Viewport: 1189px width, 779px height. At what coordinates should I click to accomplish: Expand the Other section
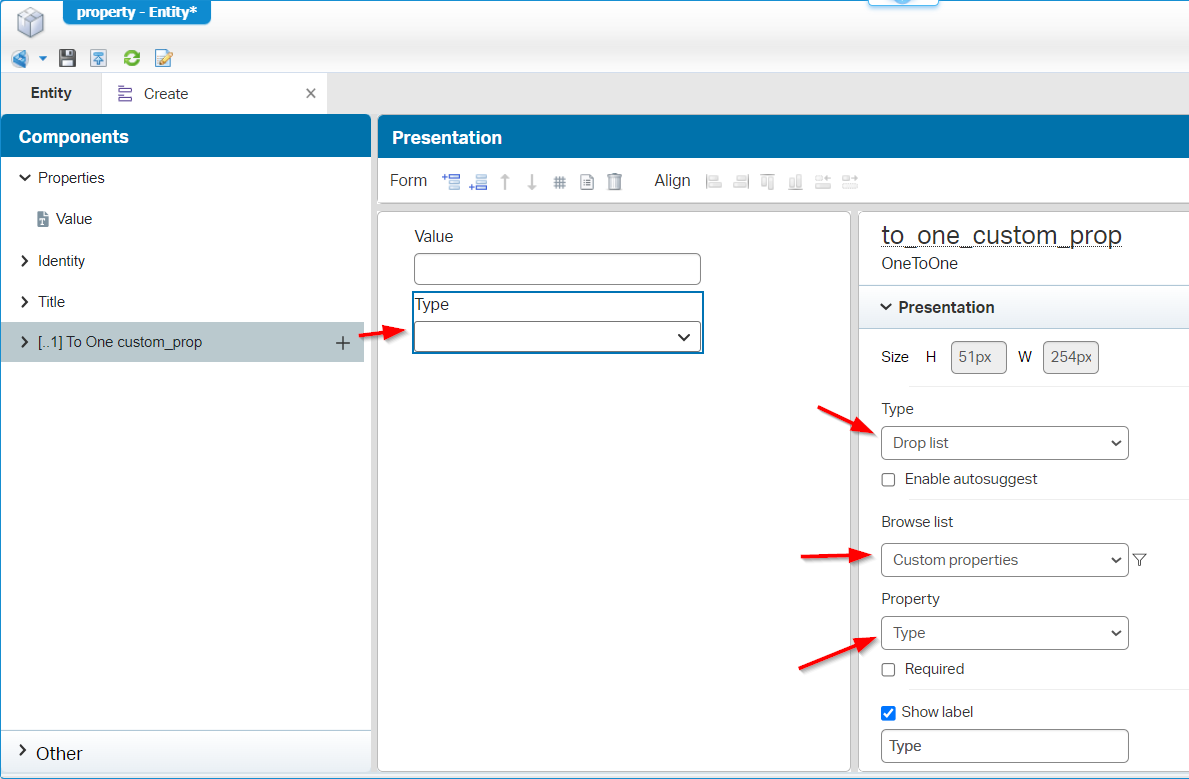[24, 752]
